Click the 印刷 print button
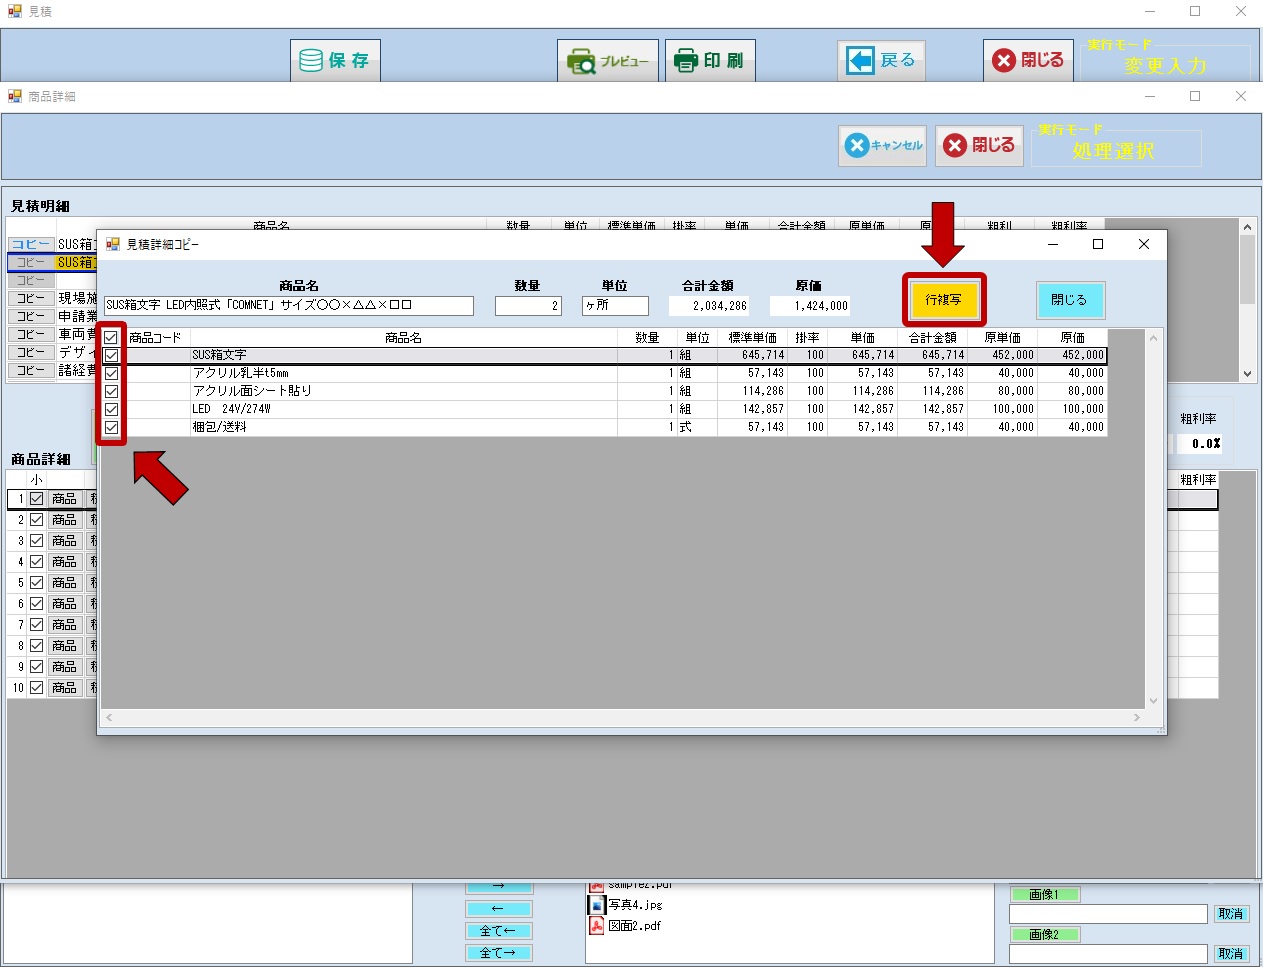1263x967 pixels. [710, 61]
